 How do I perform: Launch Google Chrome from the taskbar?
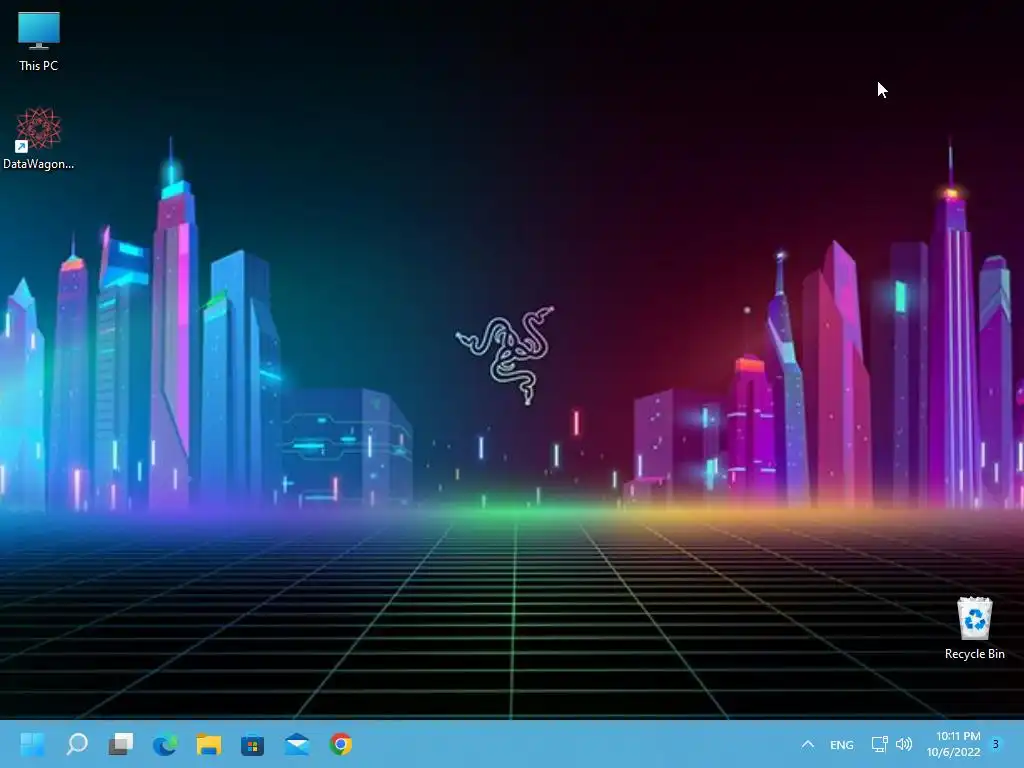point(341,744)
